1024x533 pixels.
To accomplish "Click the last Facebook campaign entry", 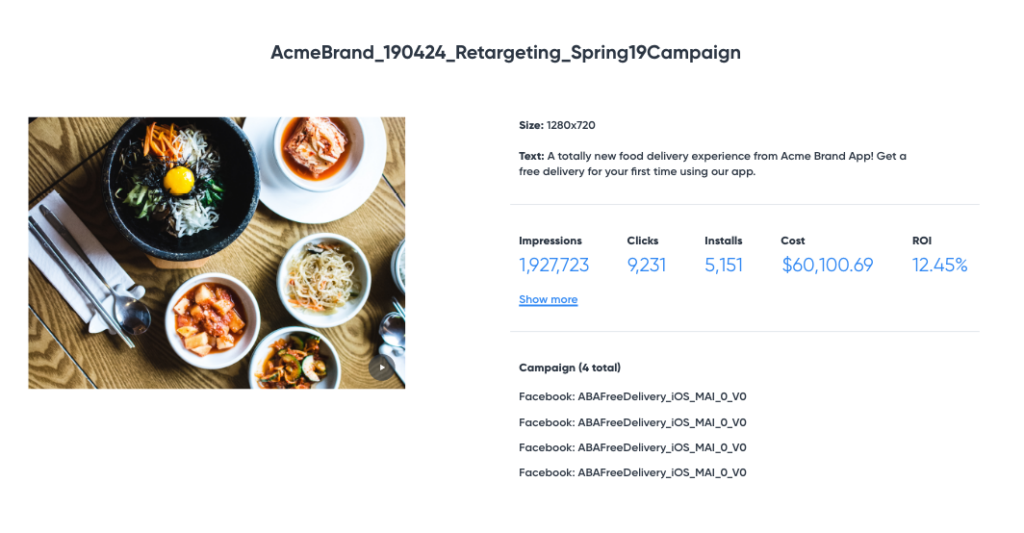I will (632, 473).
